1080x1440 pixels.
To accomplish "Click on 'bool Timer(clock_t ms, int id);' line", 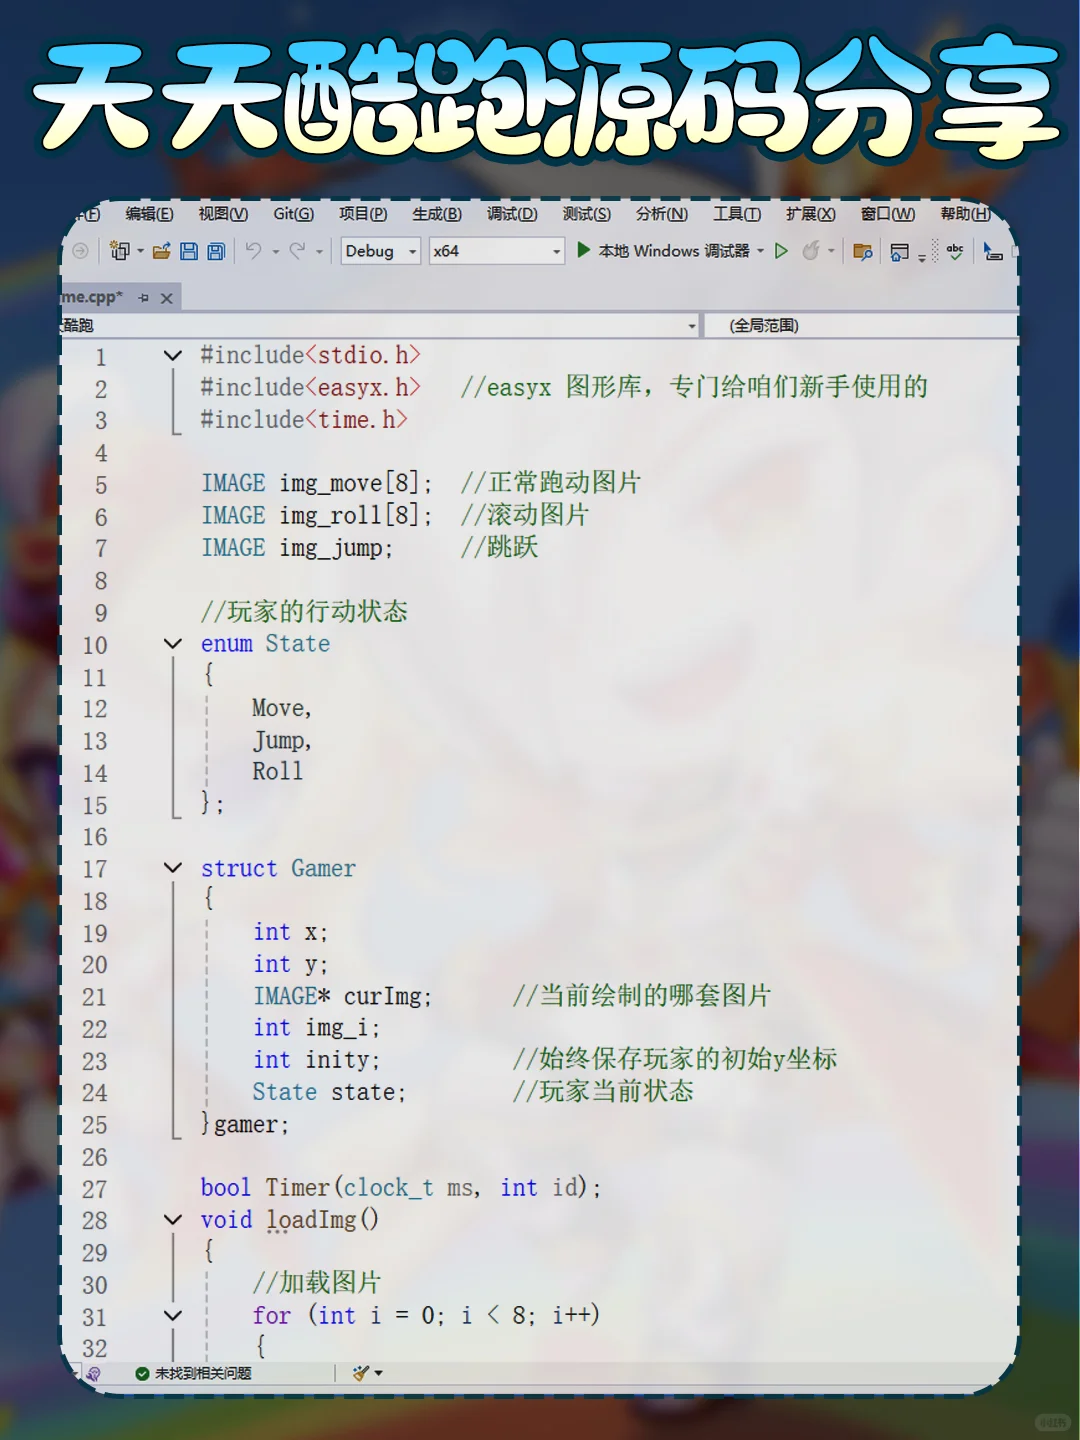I will 401,1188.
